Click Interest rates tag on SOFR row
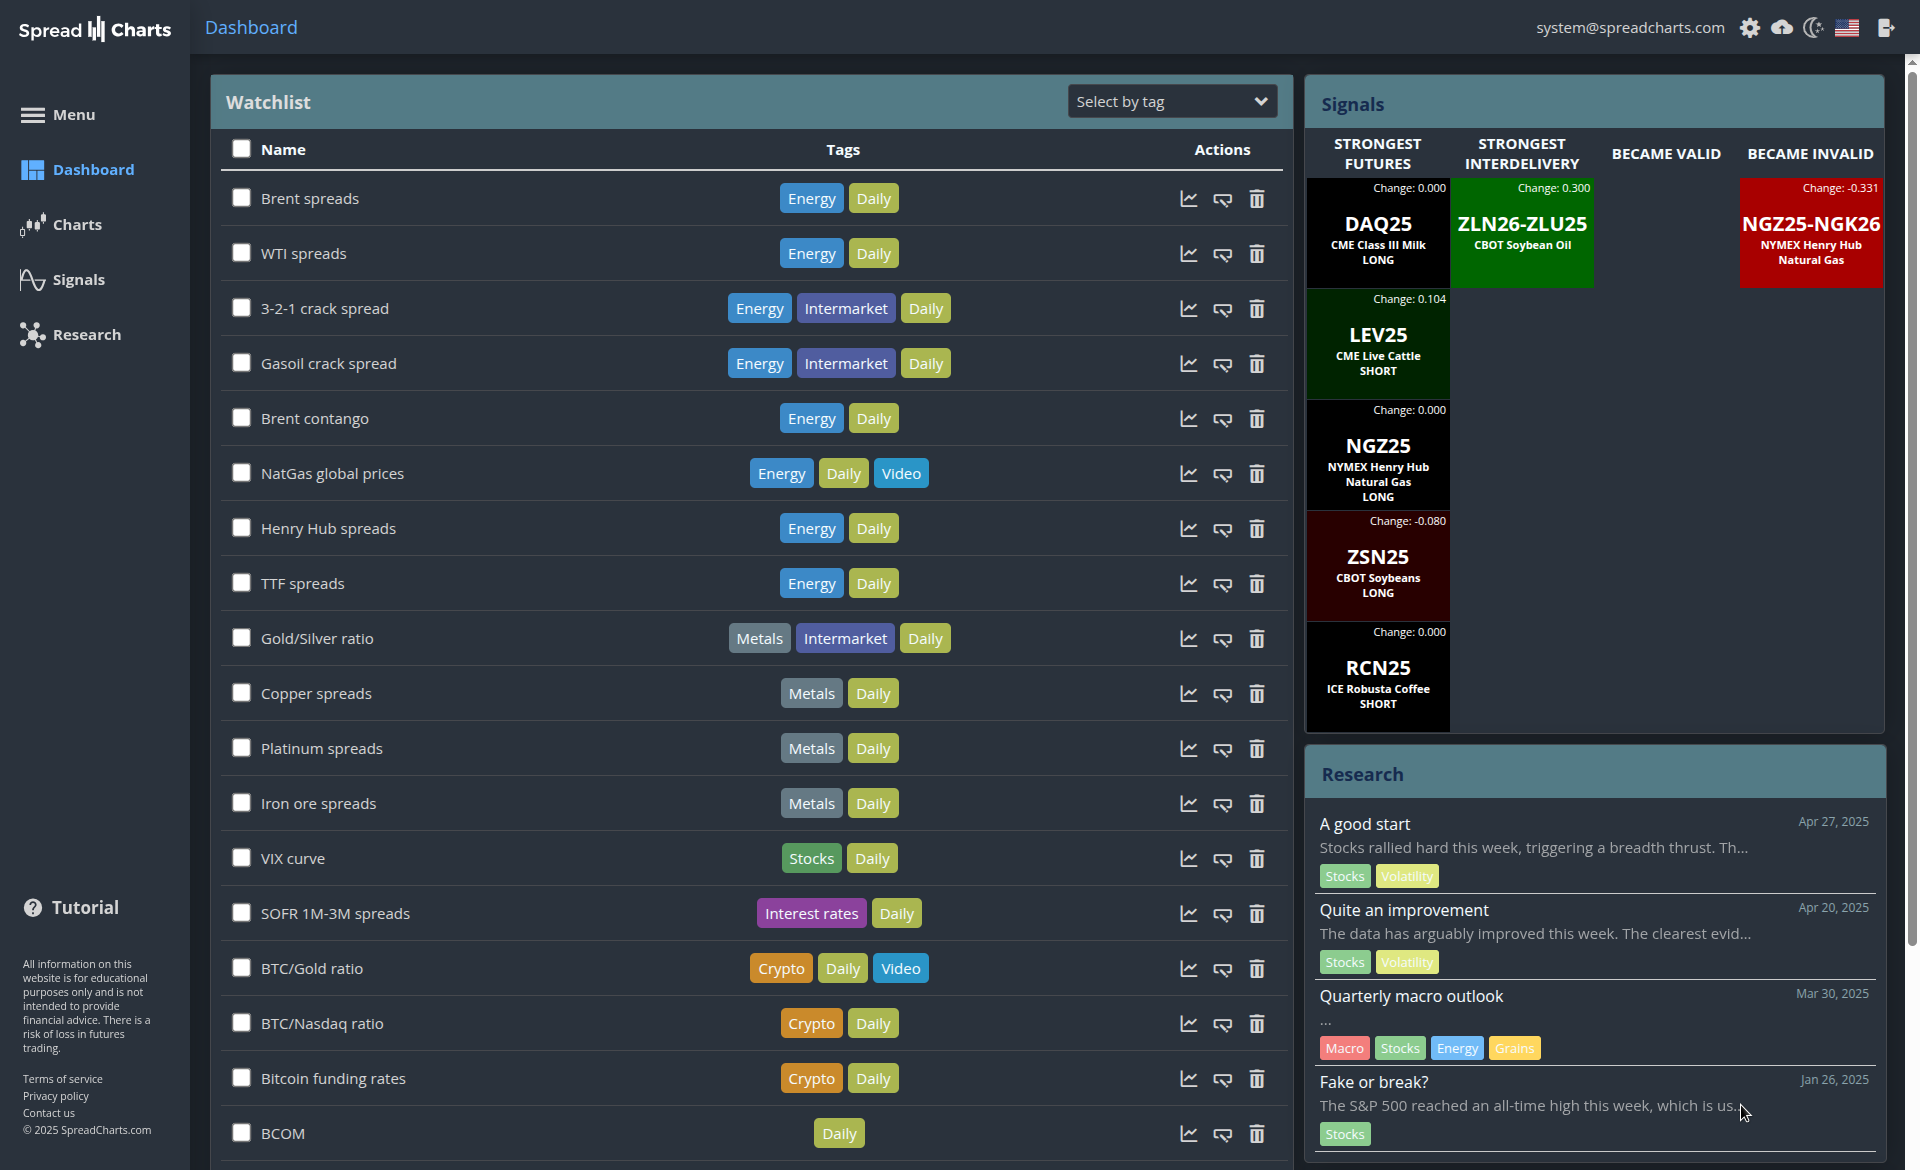The width and height of the screenshot is (1920, 1170). point(811,914)
